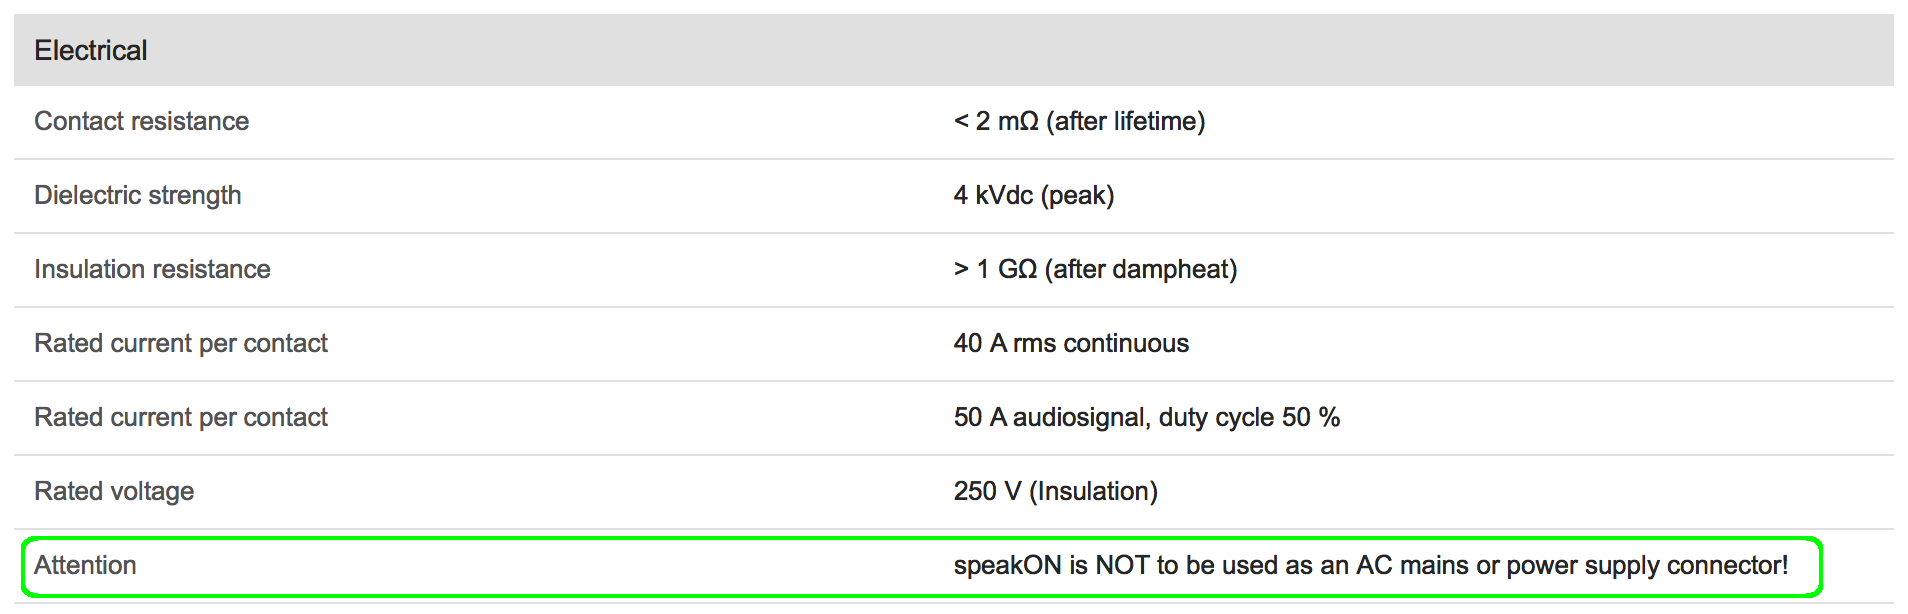Screen dimensions: 1908x614
Task: Select the Insulation resistance label
Action: [152, 269]
